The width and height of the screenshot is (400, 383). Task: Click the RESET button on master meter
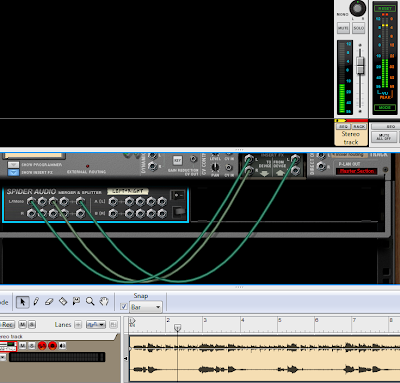point(385,8)
